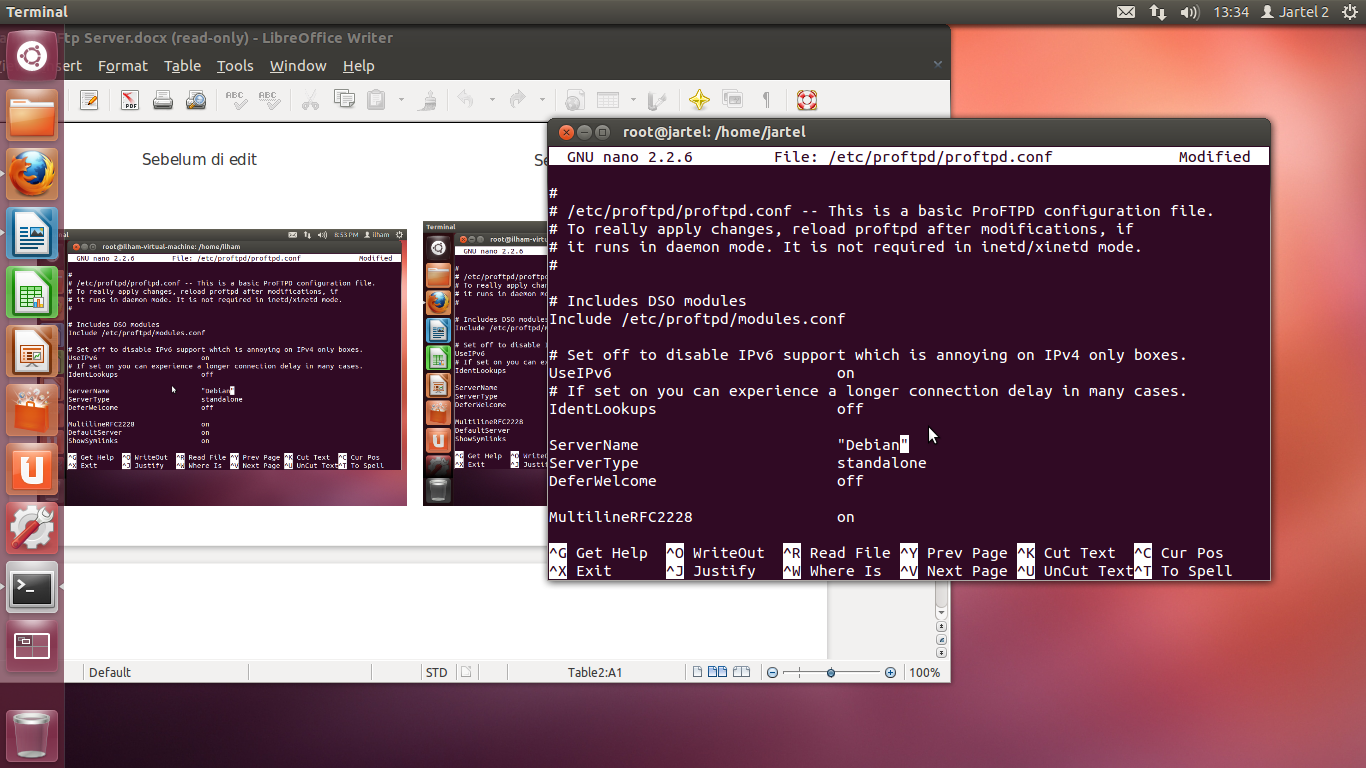Export document directly as PDF

[x=130, y=100]
